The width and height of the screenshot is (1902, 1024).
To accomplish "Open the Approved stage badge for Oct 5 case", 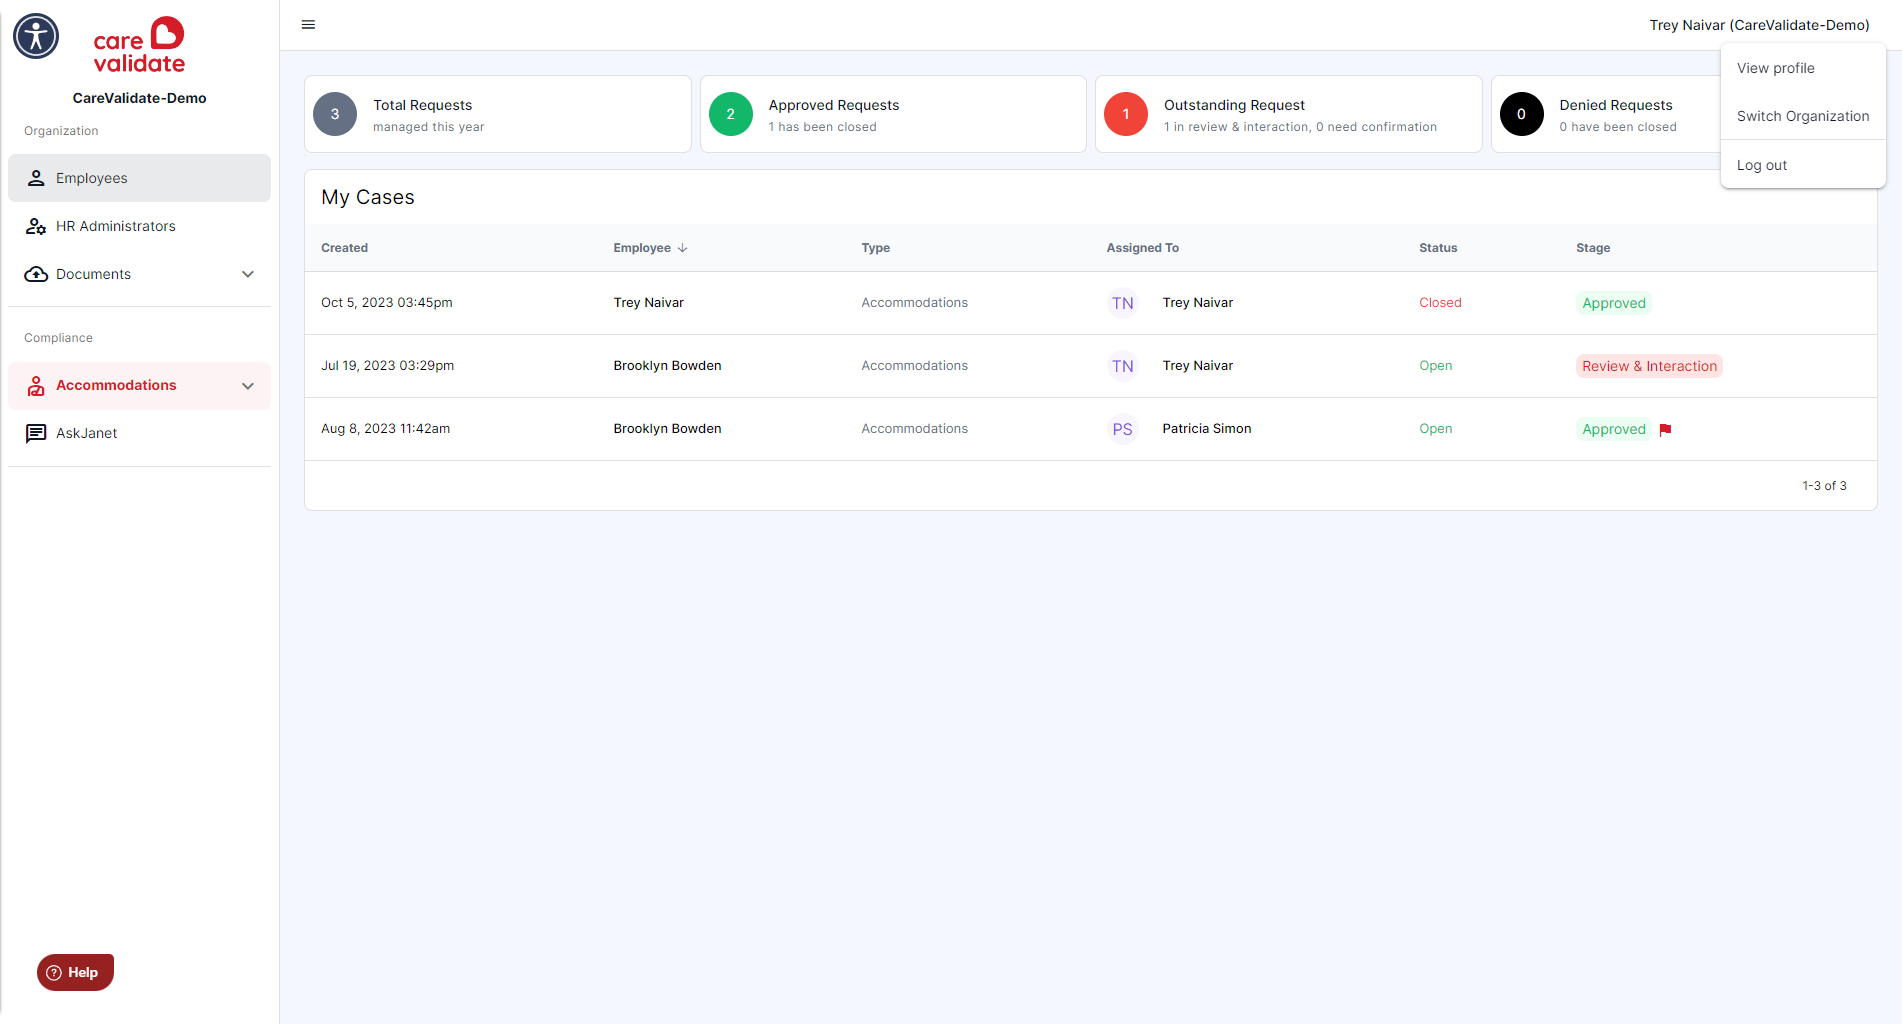I will pos(1613,303).
